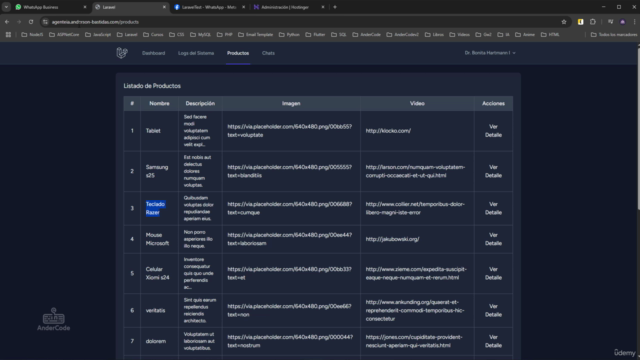The width and height of the screenshot is (640, 360).
Task: Open the Chats section
Action: (268, 53)
